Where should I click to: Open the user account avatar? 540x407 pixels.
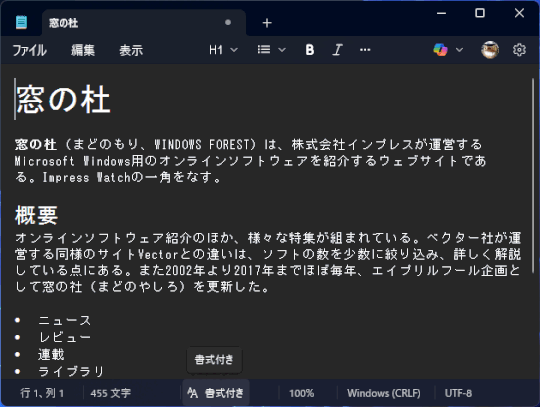point(490,50)
